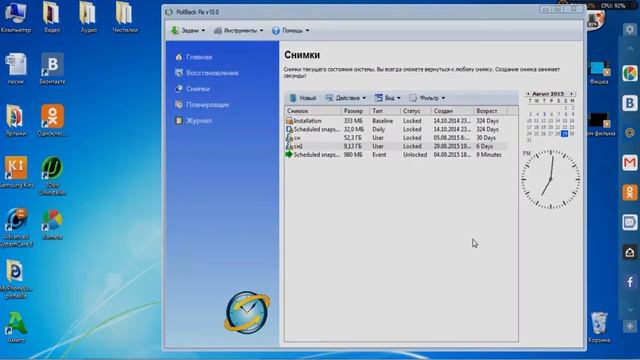This screenshot has height=360, width=640.
Task: Select the Installation snapshot row
Action: click(396, 121)
